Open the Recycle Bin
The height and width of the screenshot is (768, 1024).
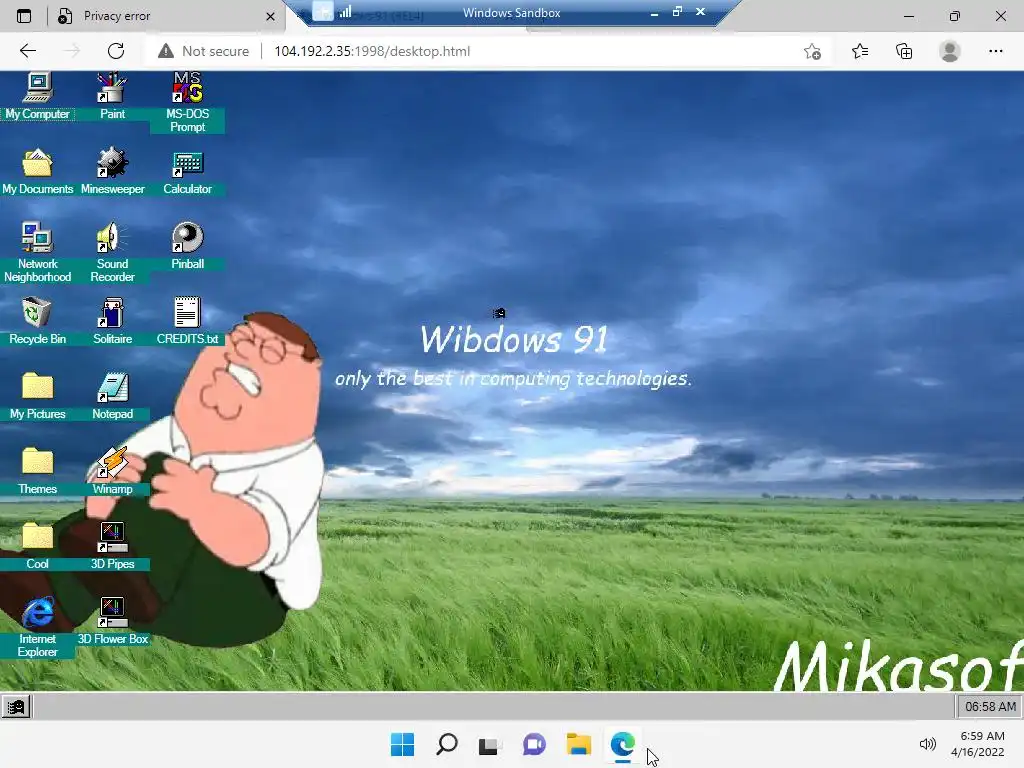37,321
